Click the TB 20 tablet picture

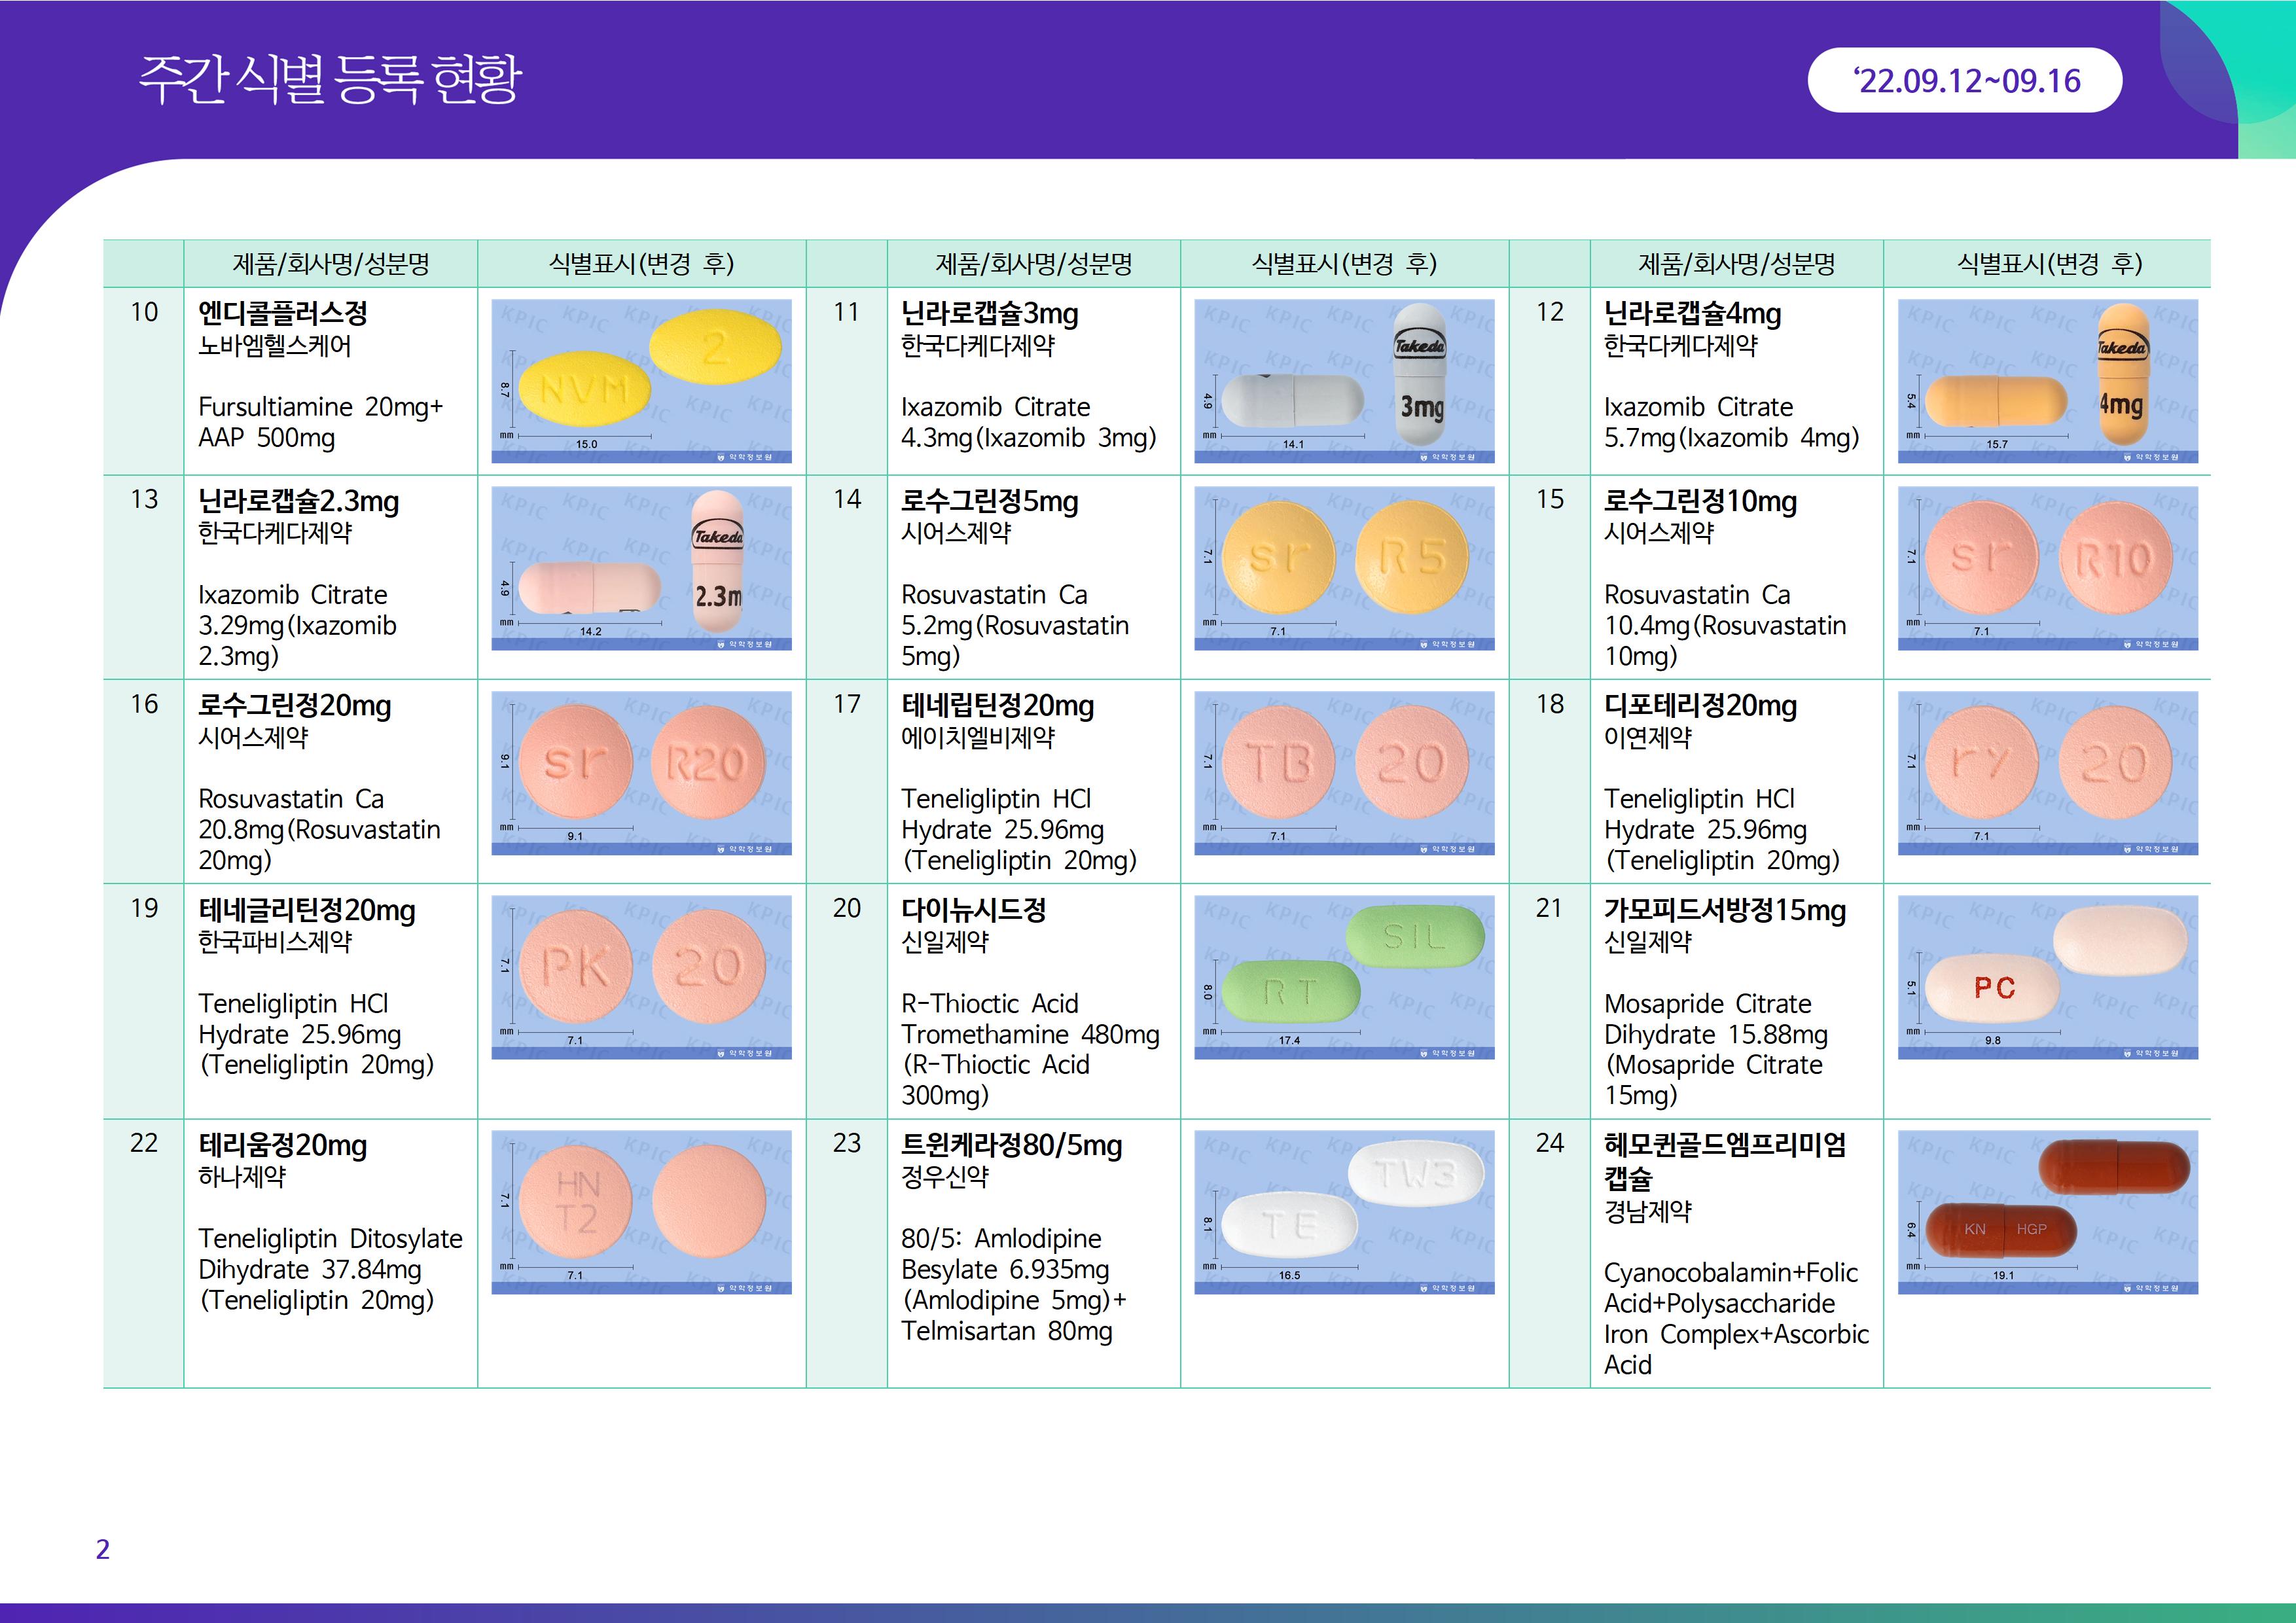click(1344, 773)
